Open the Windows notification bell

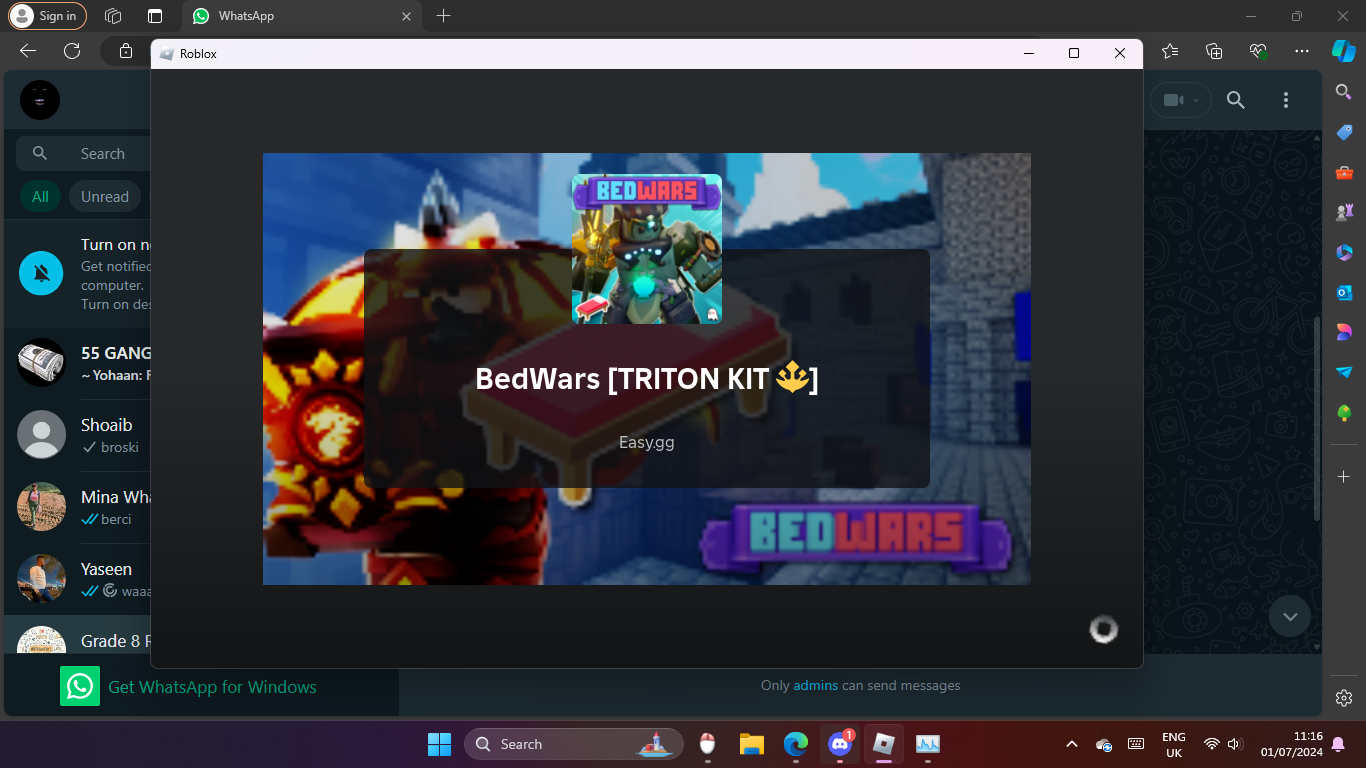[1339, 744]
